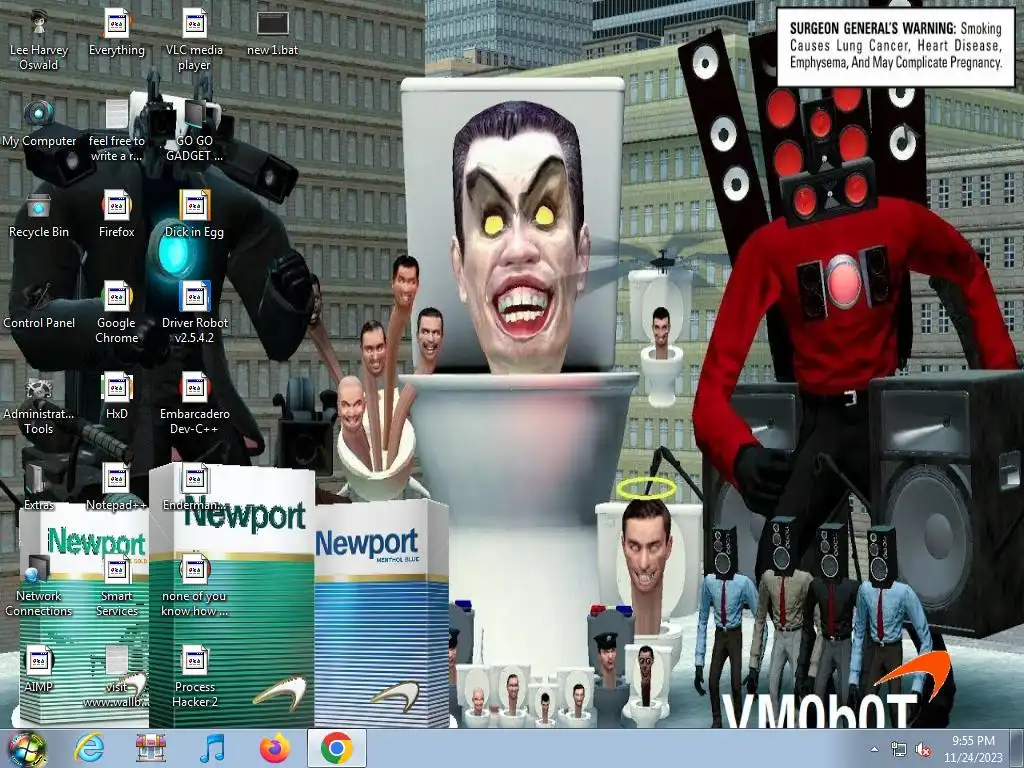Image resolution: width=1024 pixels, height=768 pixels.
Task: Click the Show desktop button at taskbar end
Action: [1017, 748]
